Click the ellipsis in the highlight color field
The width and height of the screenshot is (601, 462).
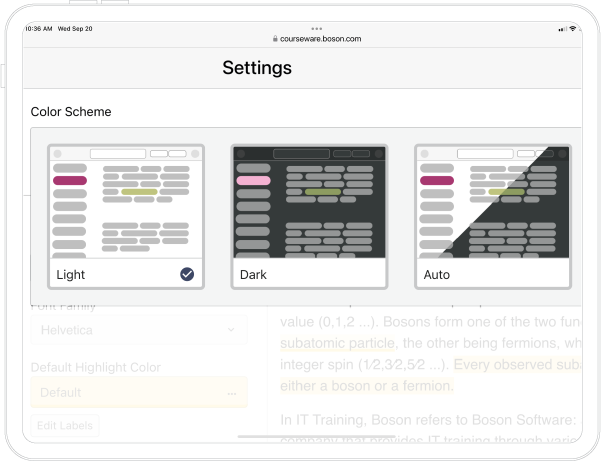231,393
